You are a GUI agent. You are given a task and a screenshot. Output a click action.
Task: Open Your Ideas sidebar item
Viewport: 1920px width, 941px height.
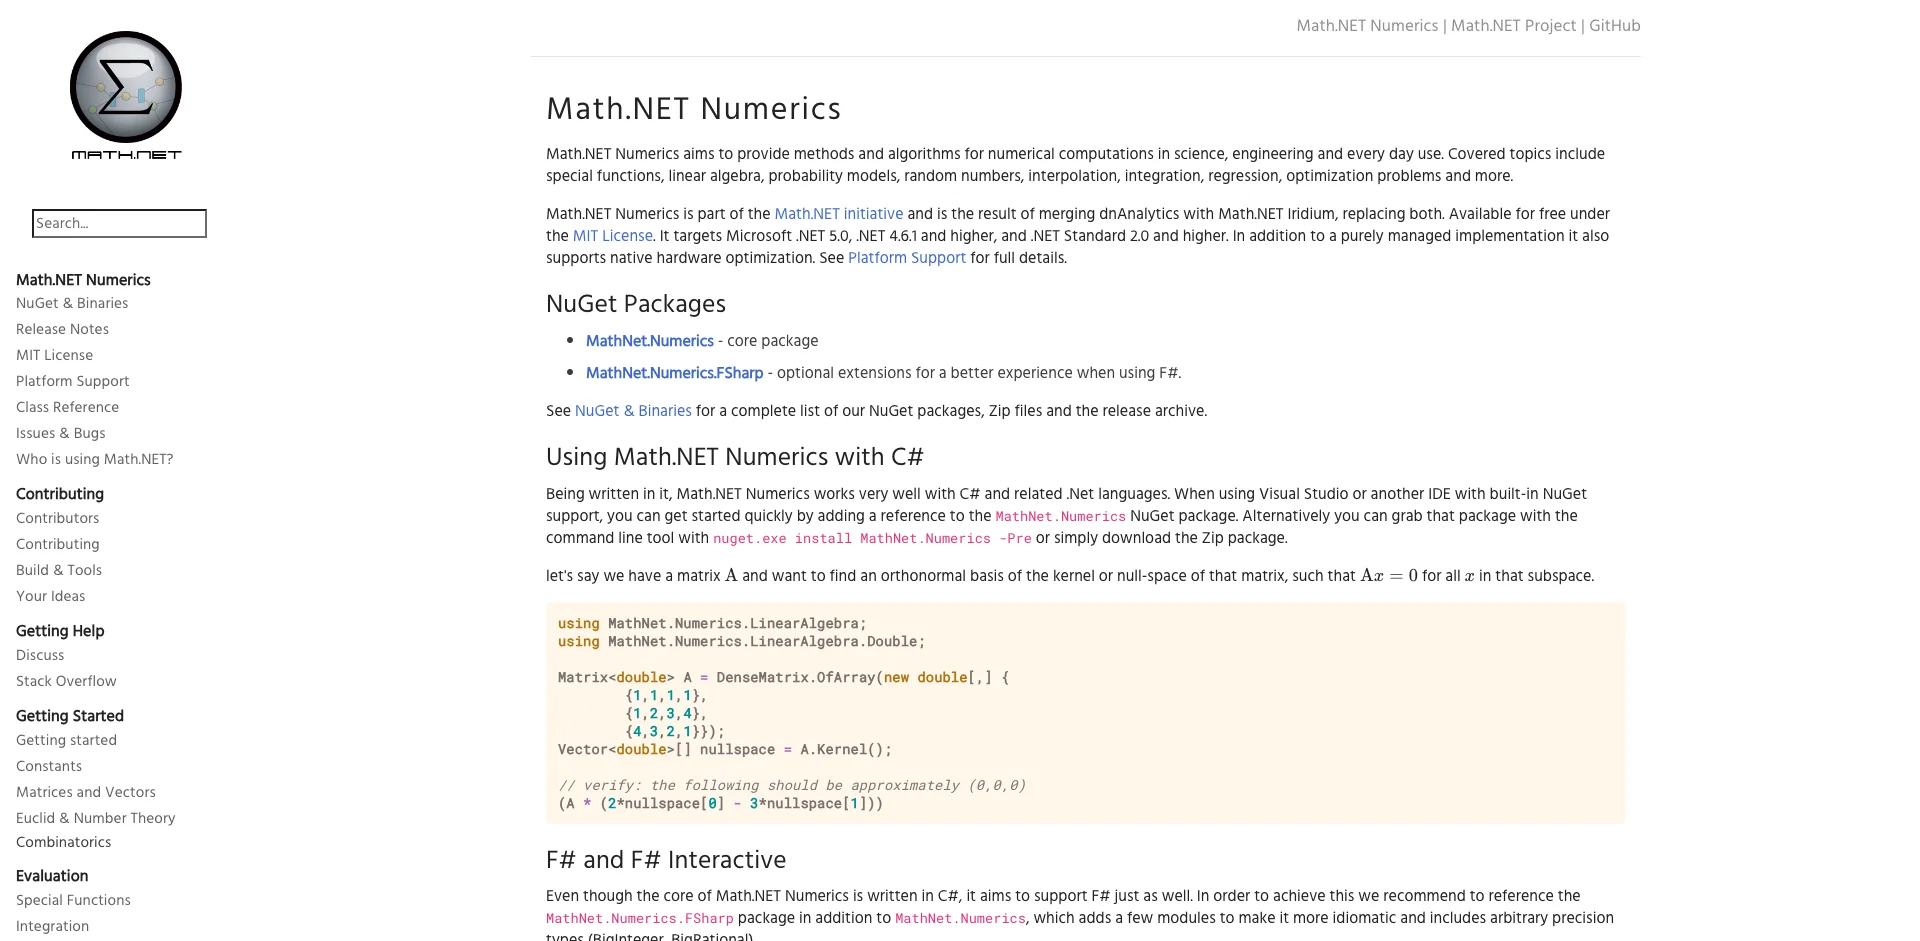click(x=50, y=596)
